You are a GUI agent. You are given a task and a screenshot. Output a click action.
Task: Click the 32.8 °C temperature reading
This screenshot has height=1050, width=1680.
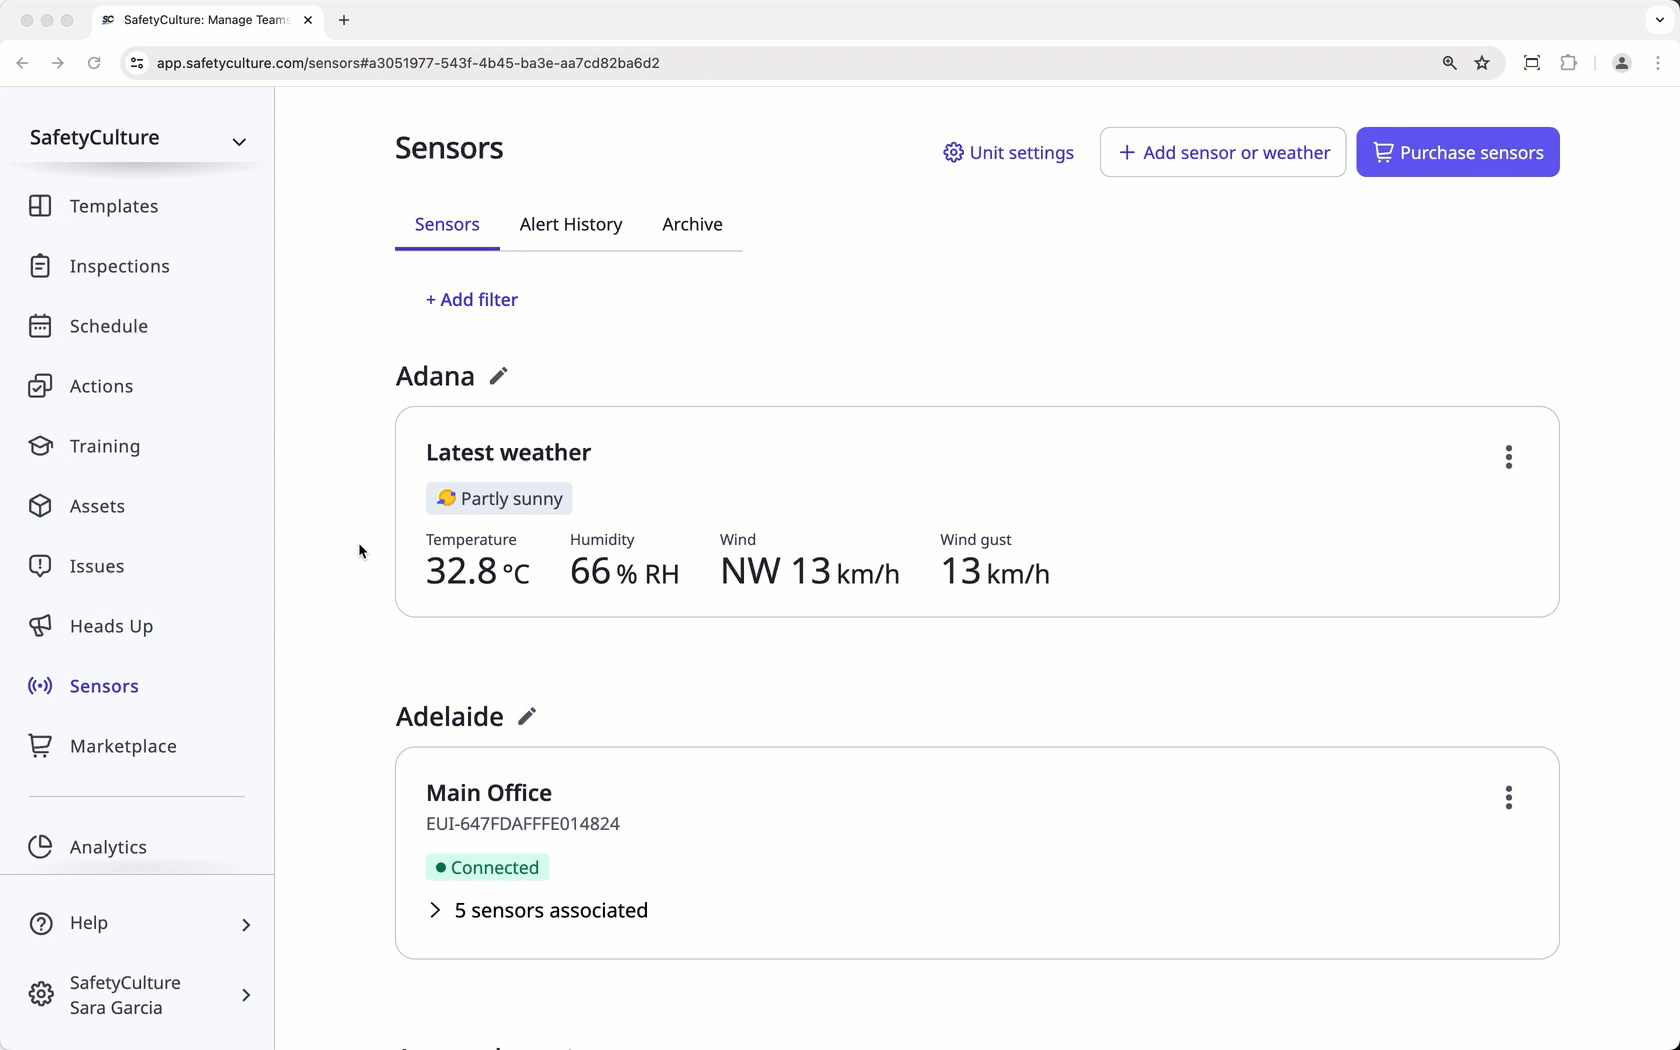tap(478, 571)
